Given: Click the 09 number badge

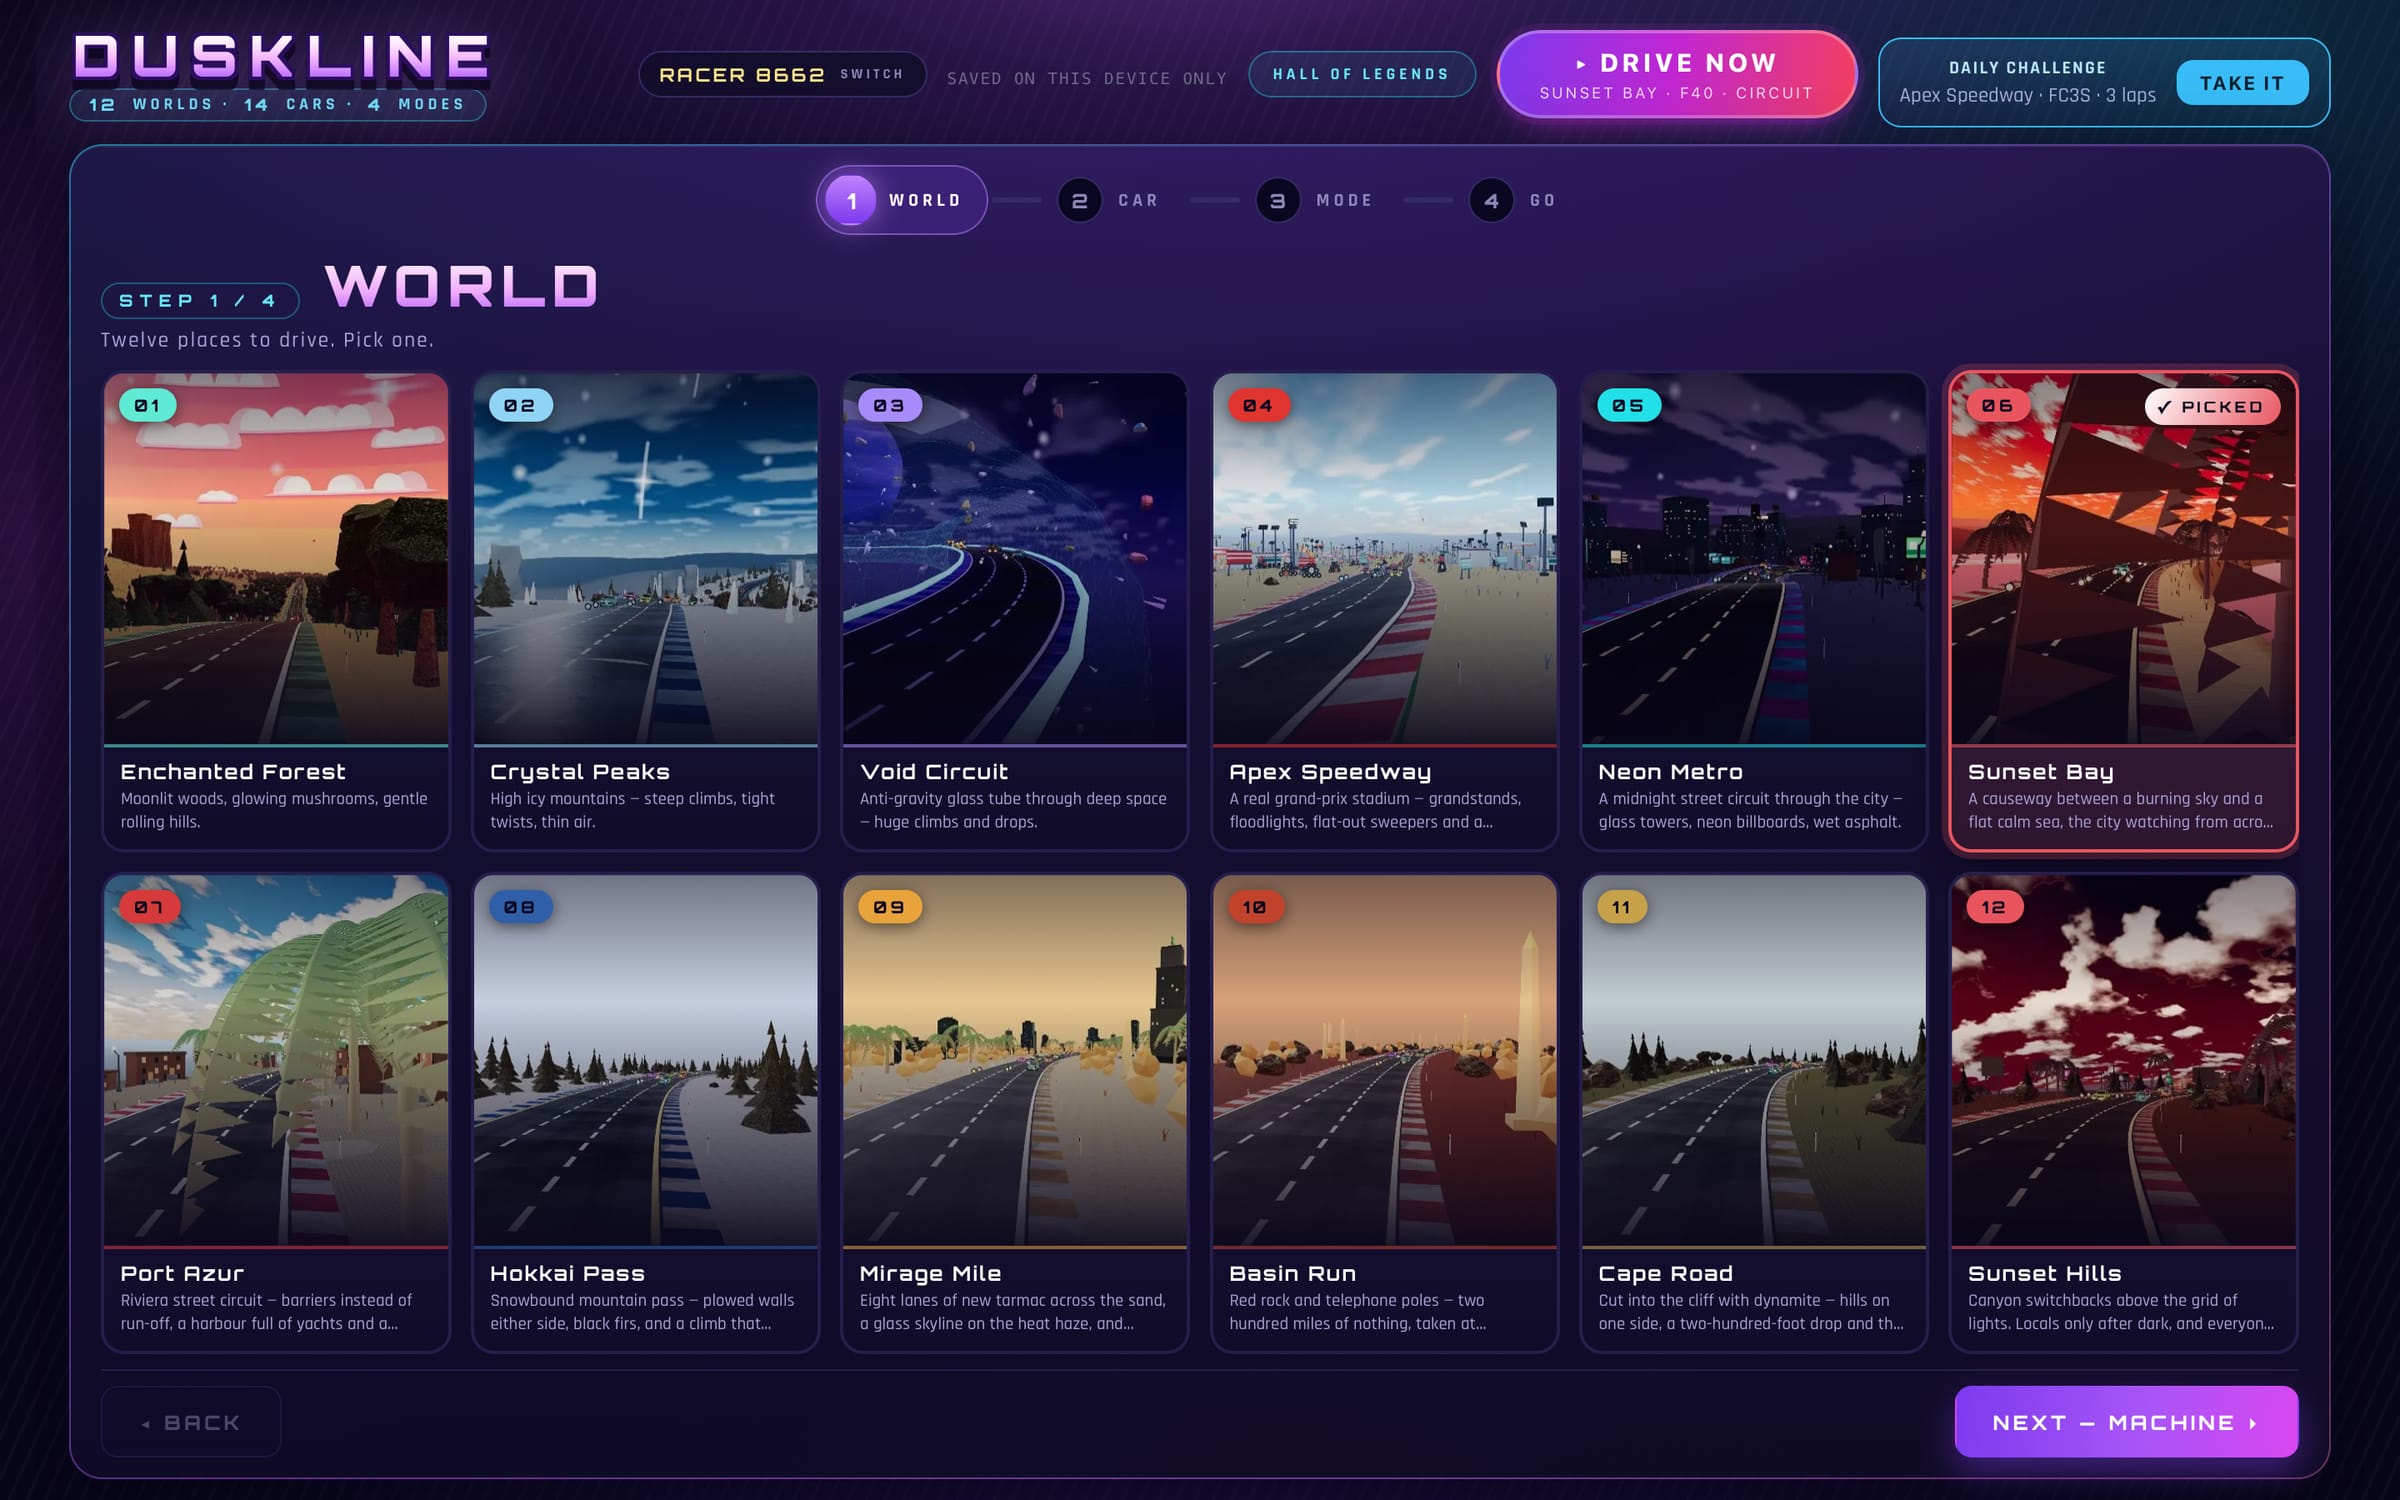Looking at the screenshot, I should 889,907.
